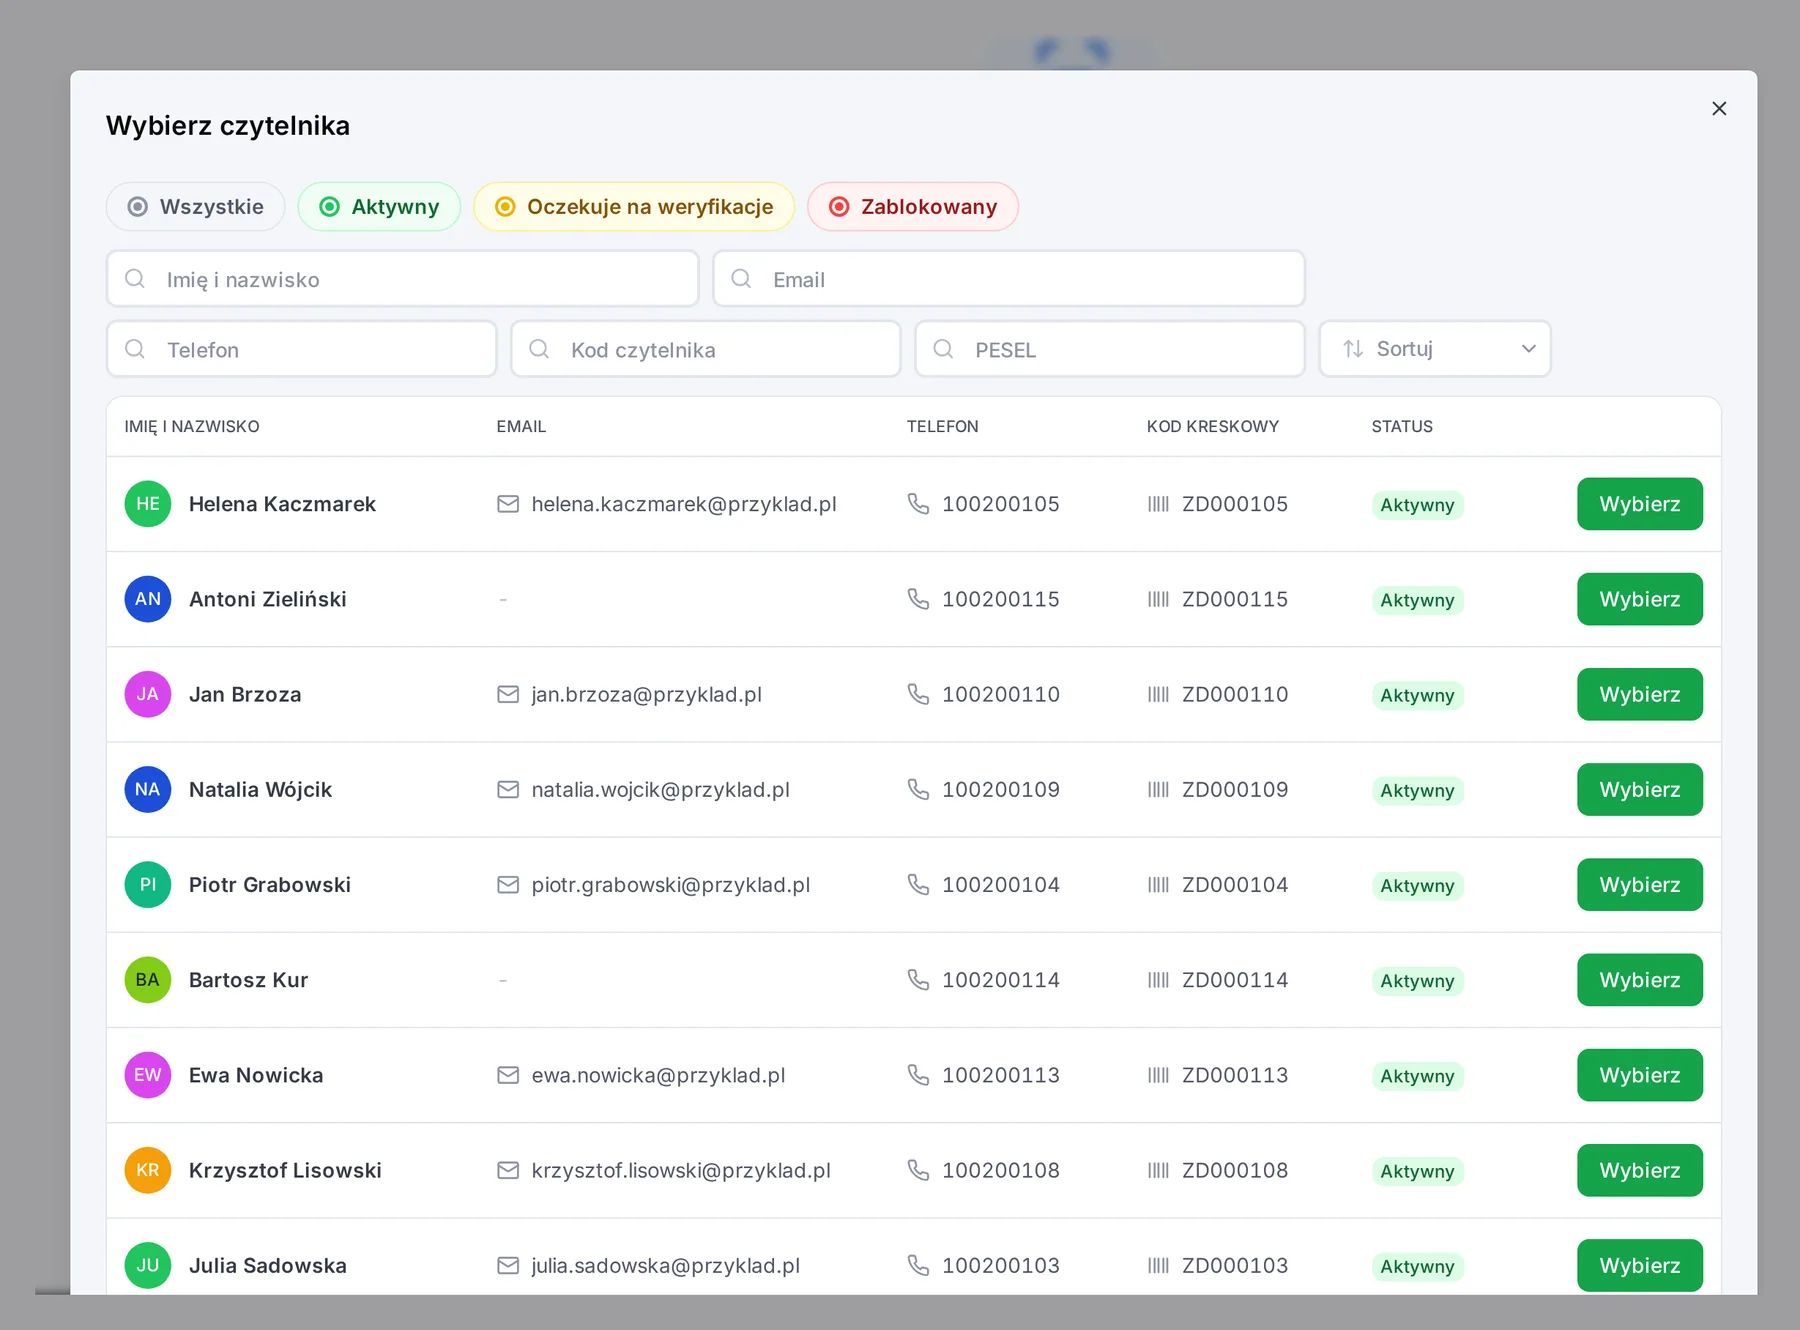Viewport: 1800px width, 1330px height.
Task: Click the IMIĘ I NAZWISKO column header
Action: [x=192, y=426]
